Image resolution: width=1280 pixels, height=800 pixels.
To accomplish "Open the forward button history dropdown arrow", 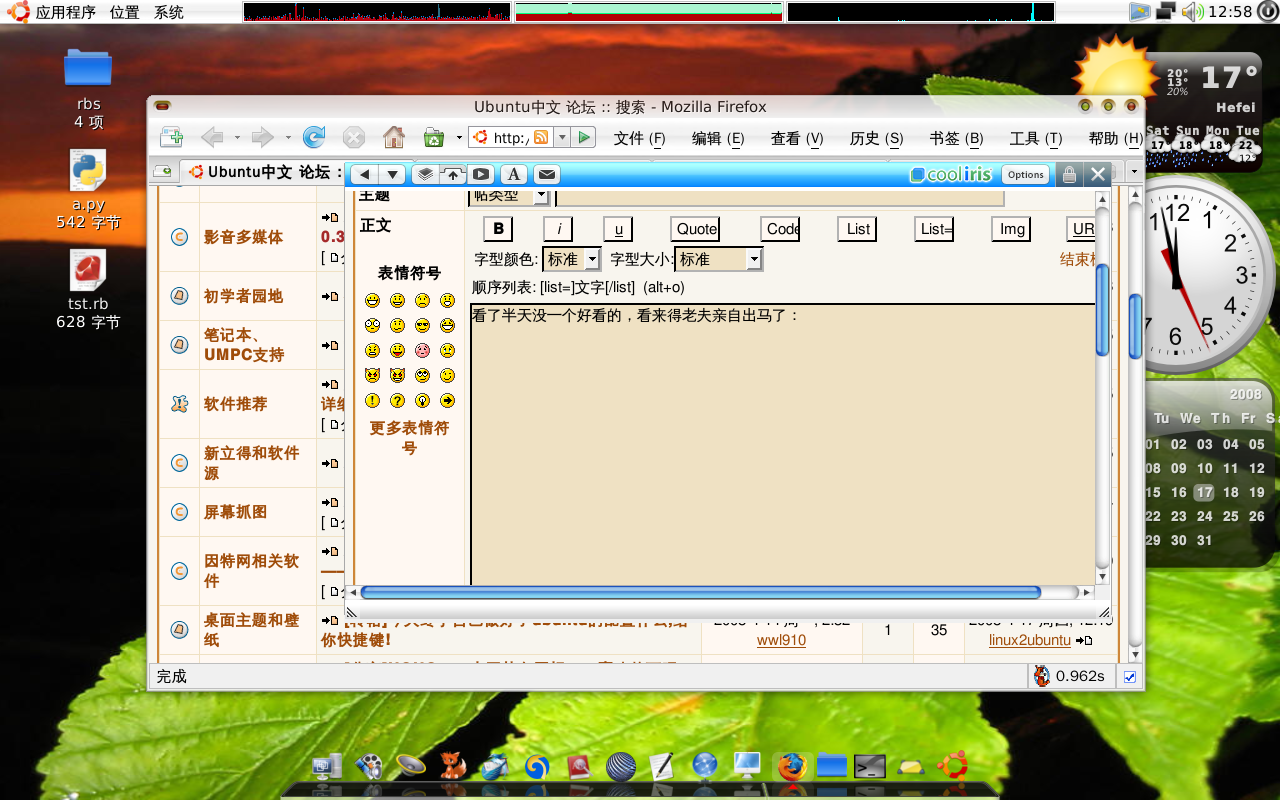I will point(288,138).
